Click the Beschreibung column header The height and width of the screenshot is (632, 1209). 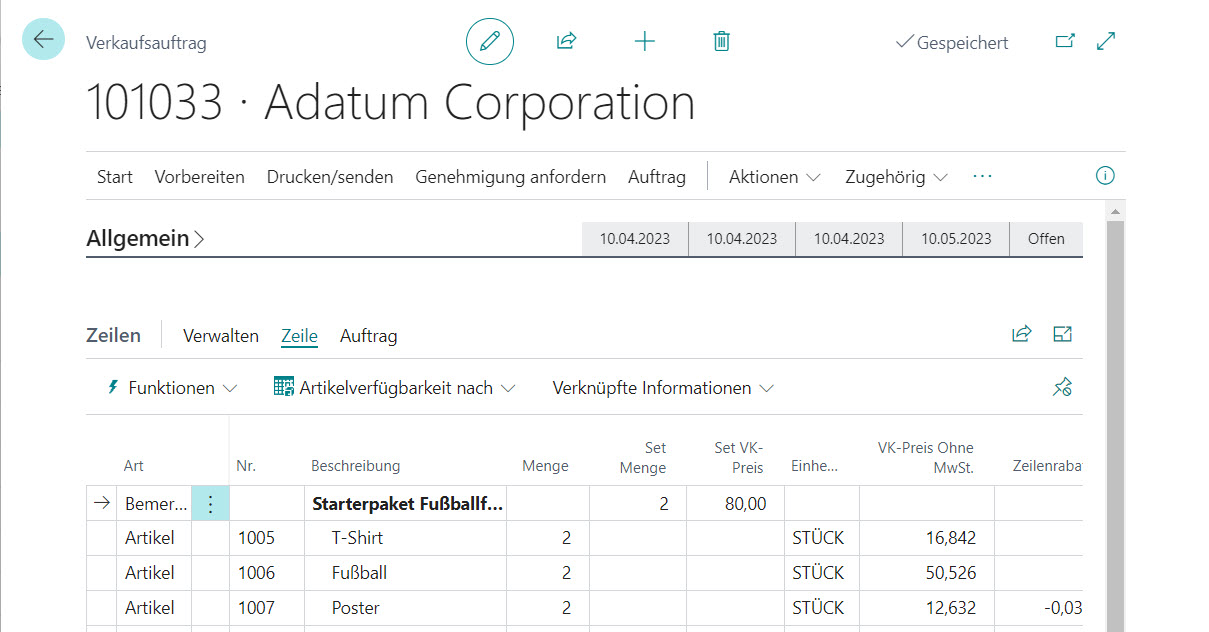356,466
